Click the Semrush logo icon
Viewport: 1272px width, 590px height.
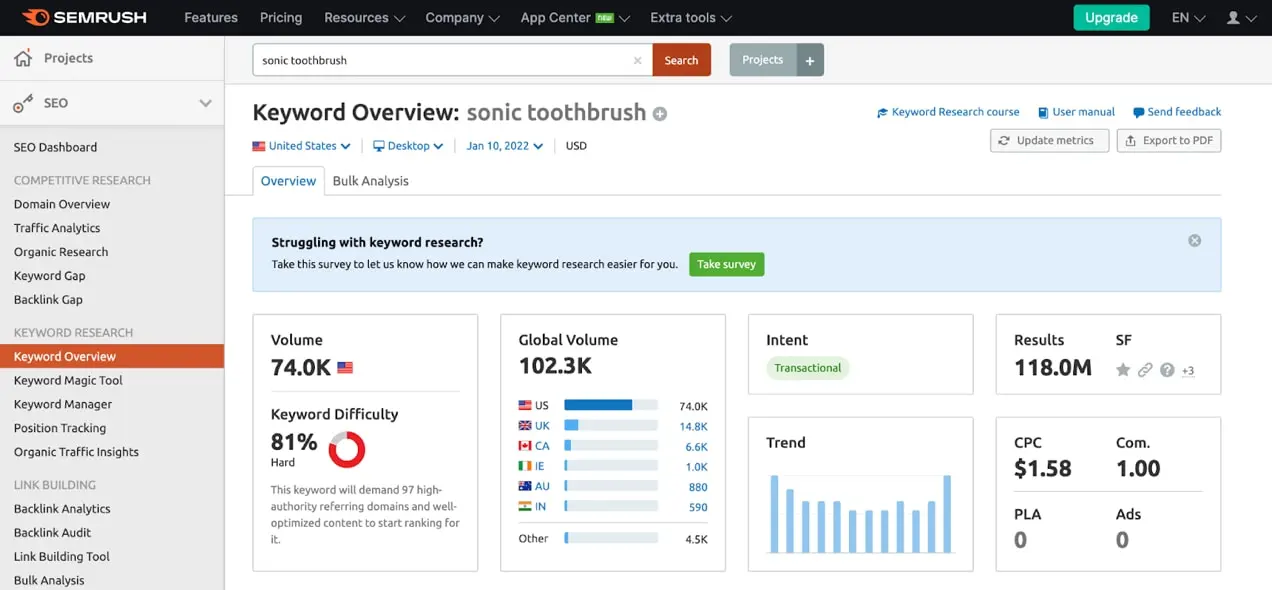point(35,17)
